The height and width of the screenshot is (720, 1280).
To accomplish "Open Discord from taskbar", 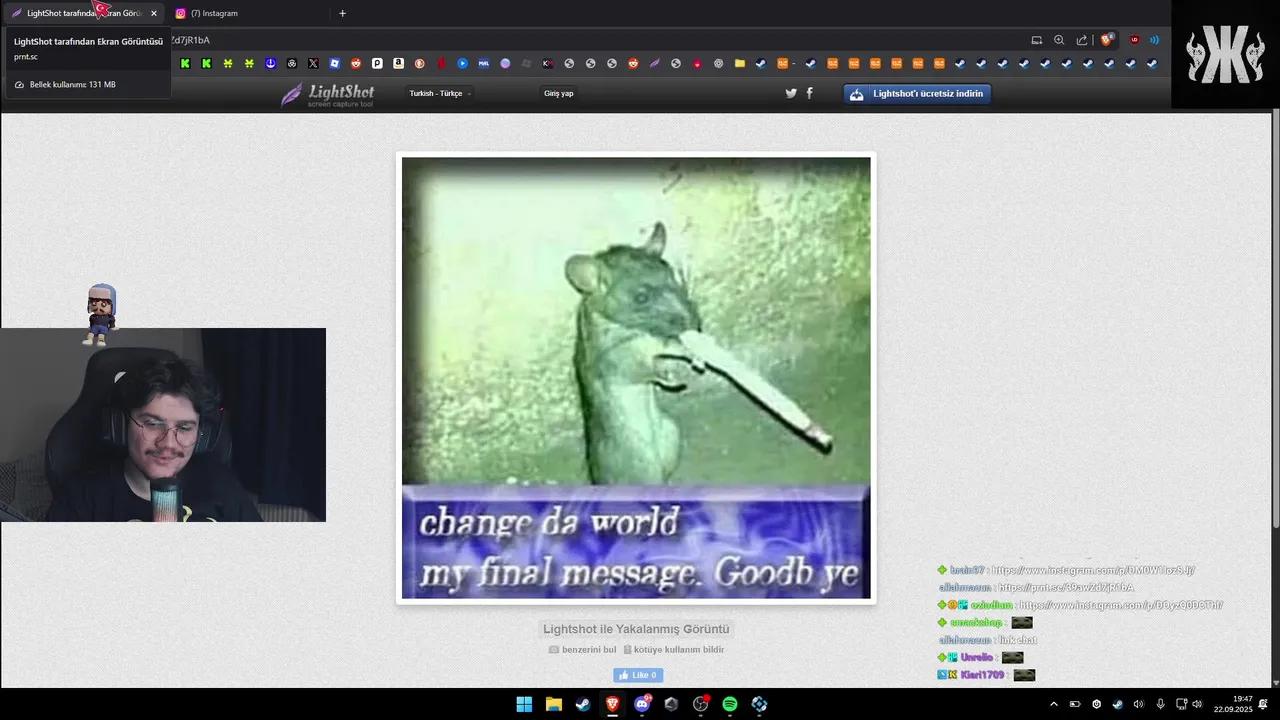I will (x=642, y=704).
